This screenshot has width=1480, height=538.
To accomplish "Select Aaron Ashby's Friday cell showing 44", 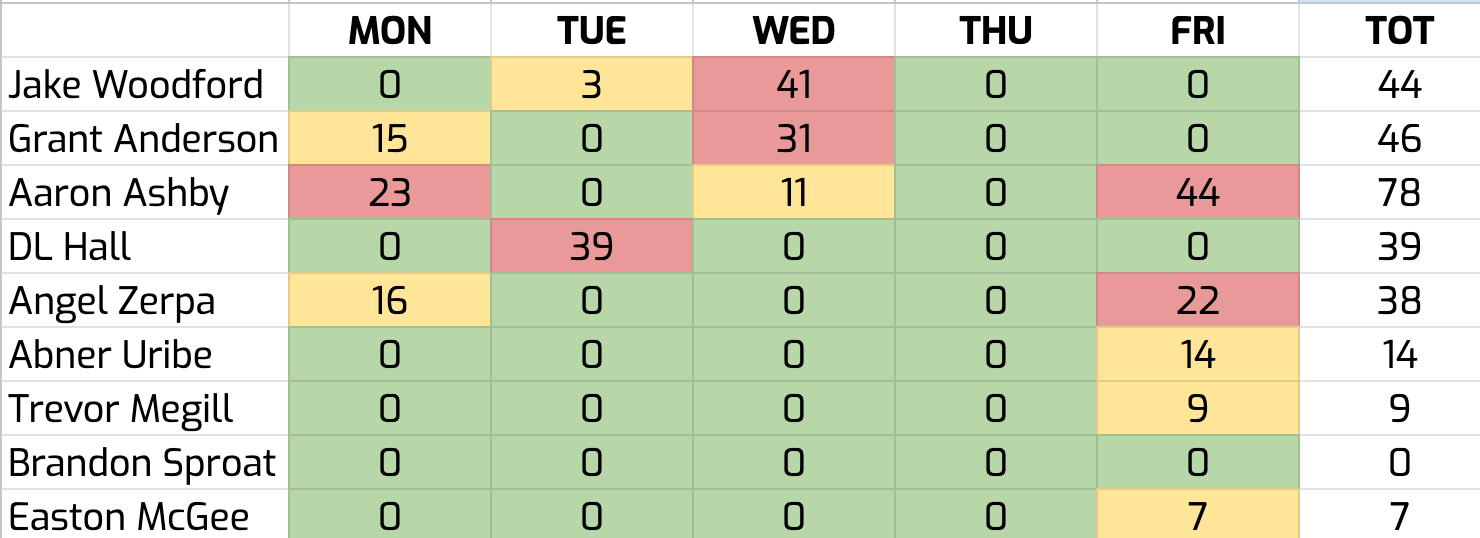I will (1197, 193).
